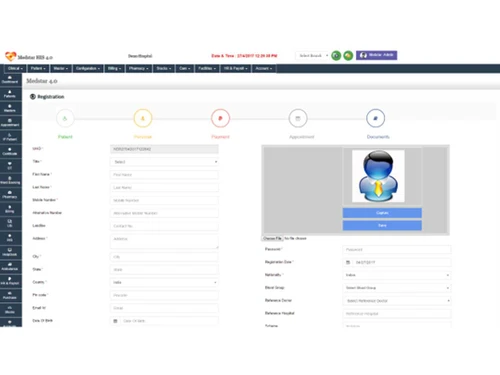Open the Country dropdown showing India

coord(164,282)
